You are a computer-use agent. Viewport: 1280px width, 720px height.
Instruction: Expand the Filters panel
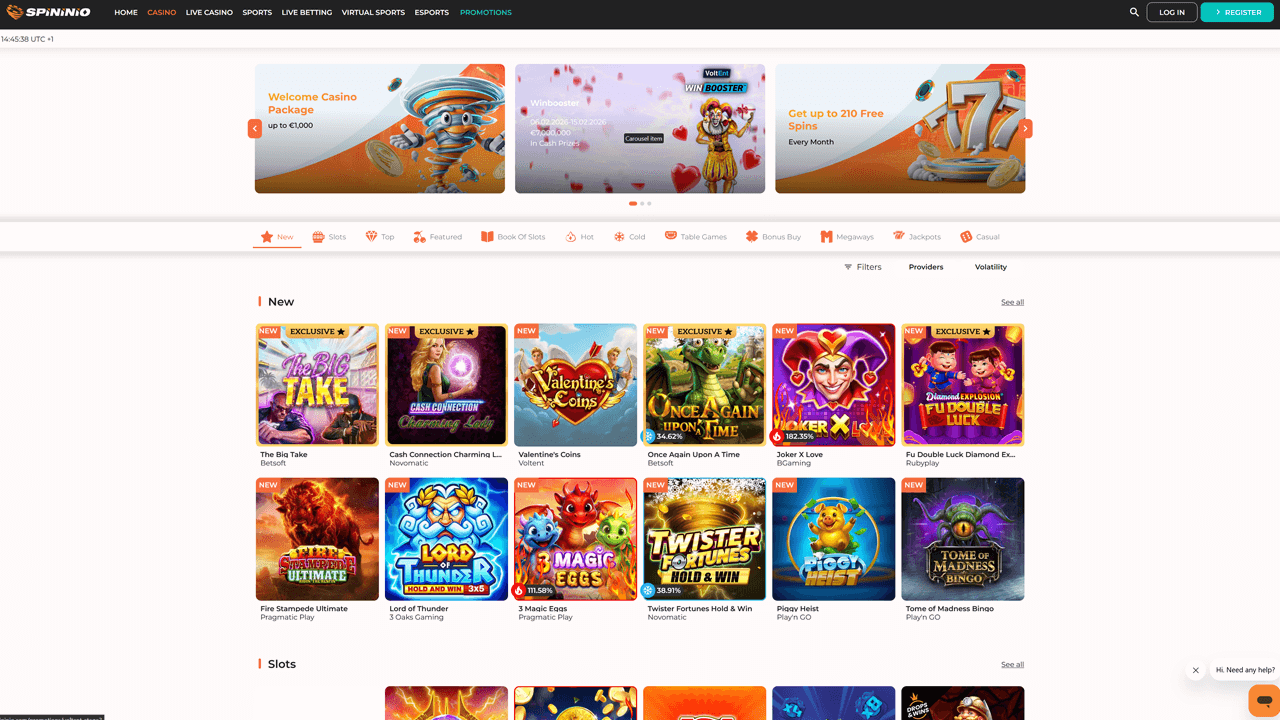pyautogui.click(x=862, y=267)
